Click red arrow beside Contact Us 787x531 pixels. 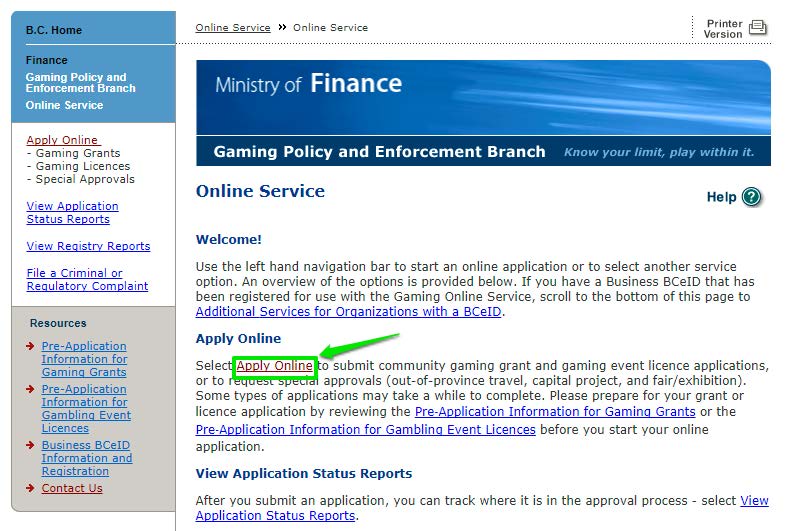tap(30, 488)
